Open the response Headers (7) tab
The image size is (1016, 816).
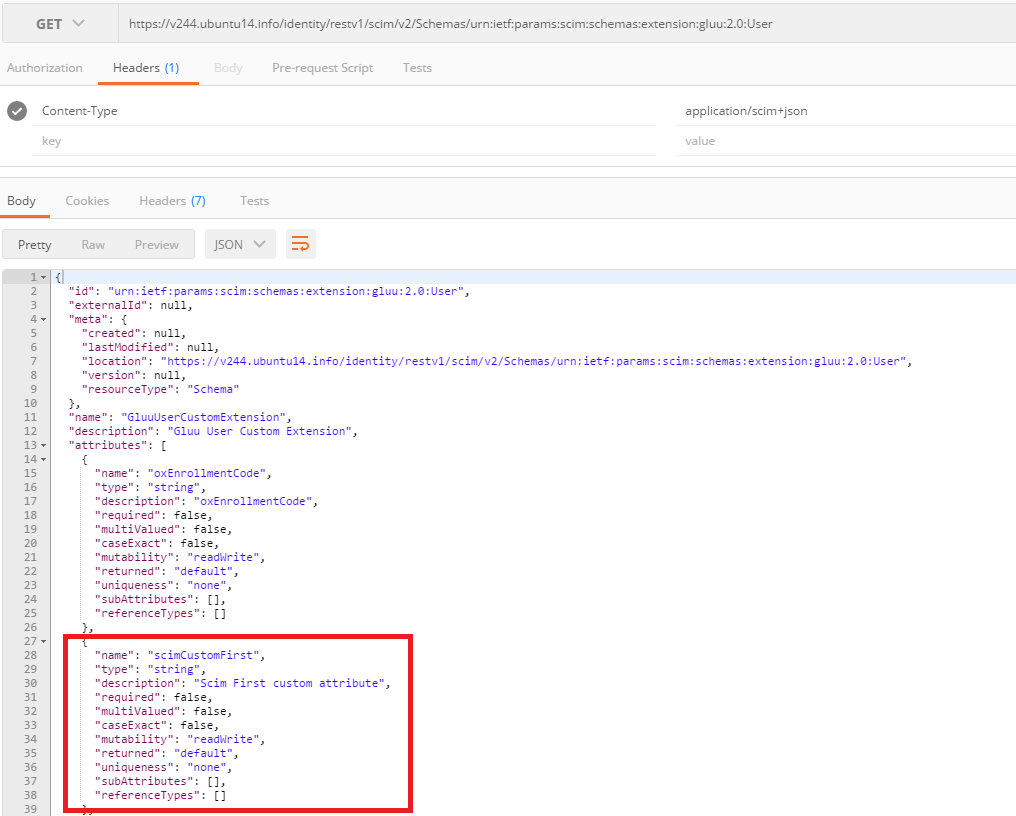[x=172, y=201]
